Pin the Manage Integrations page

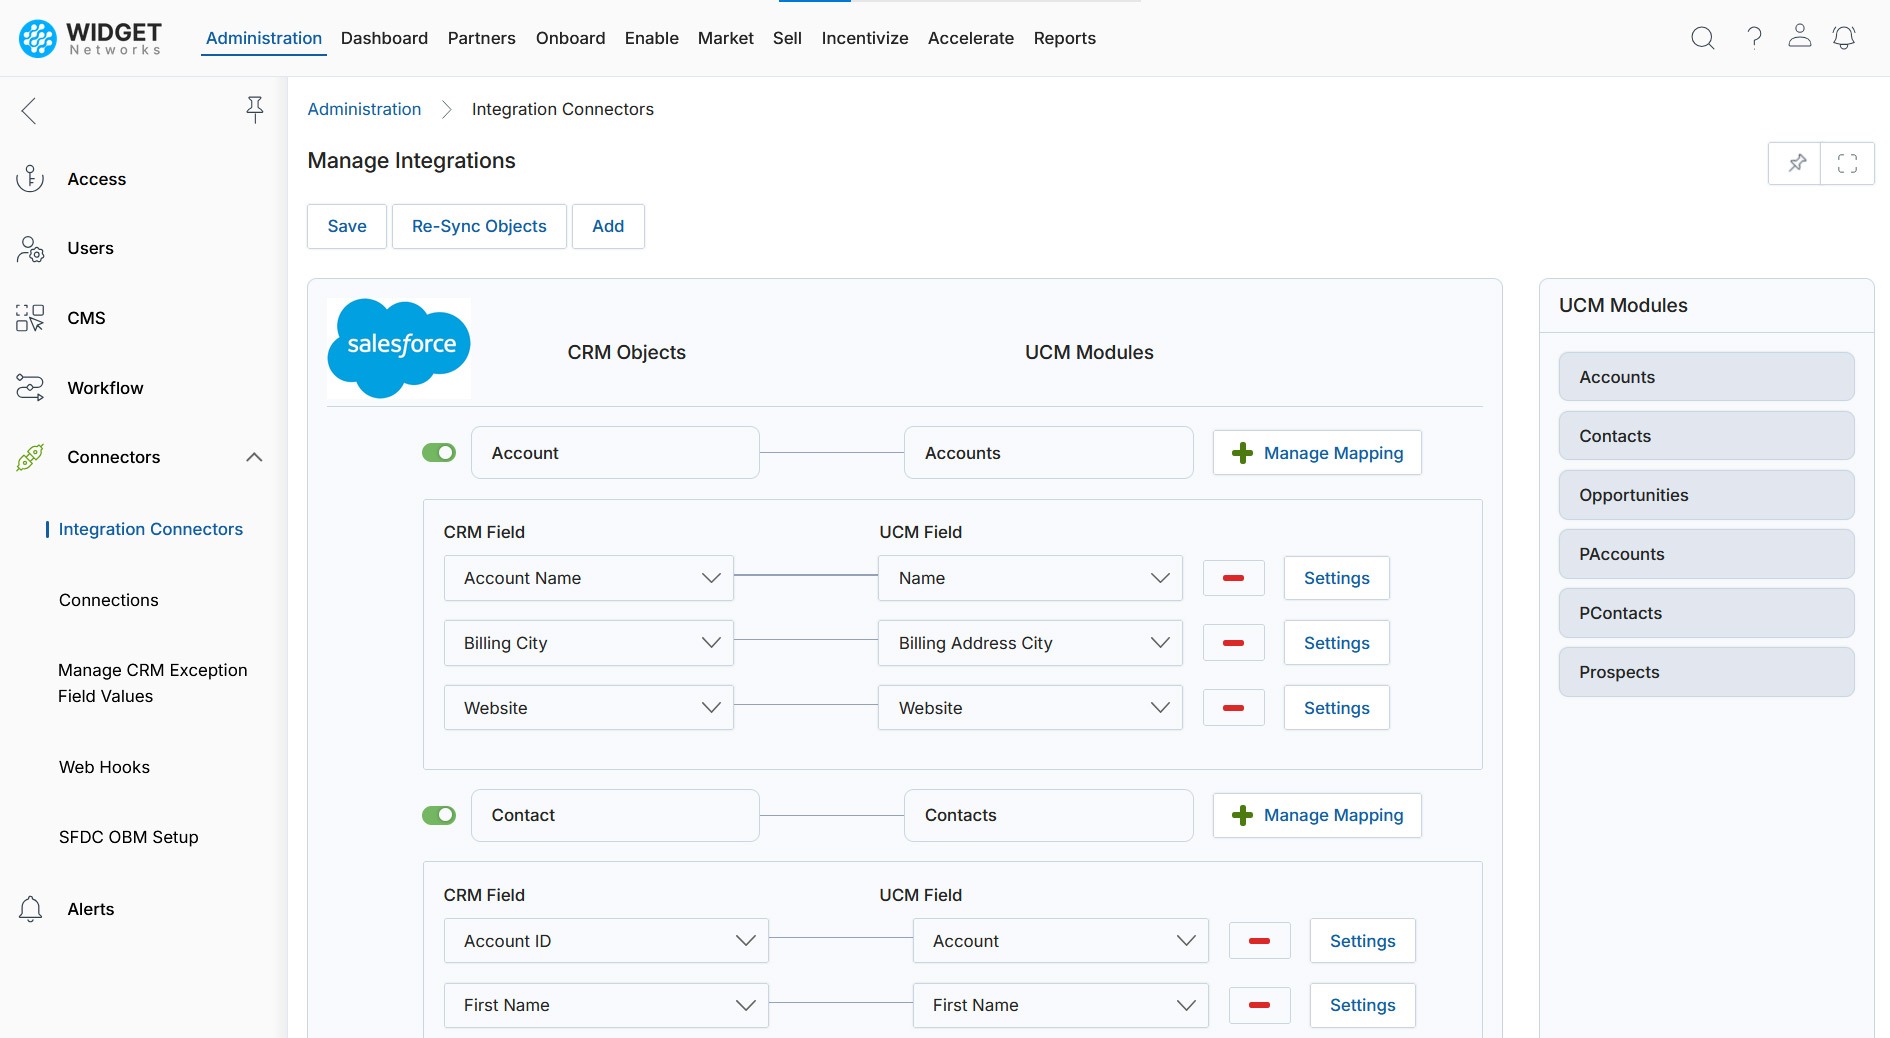tap(1796, 163)
